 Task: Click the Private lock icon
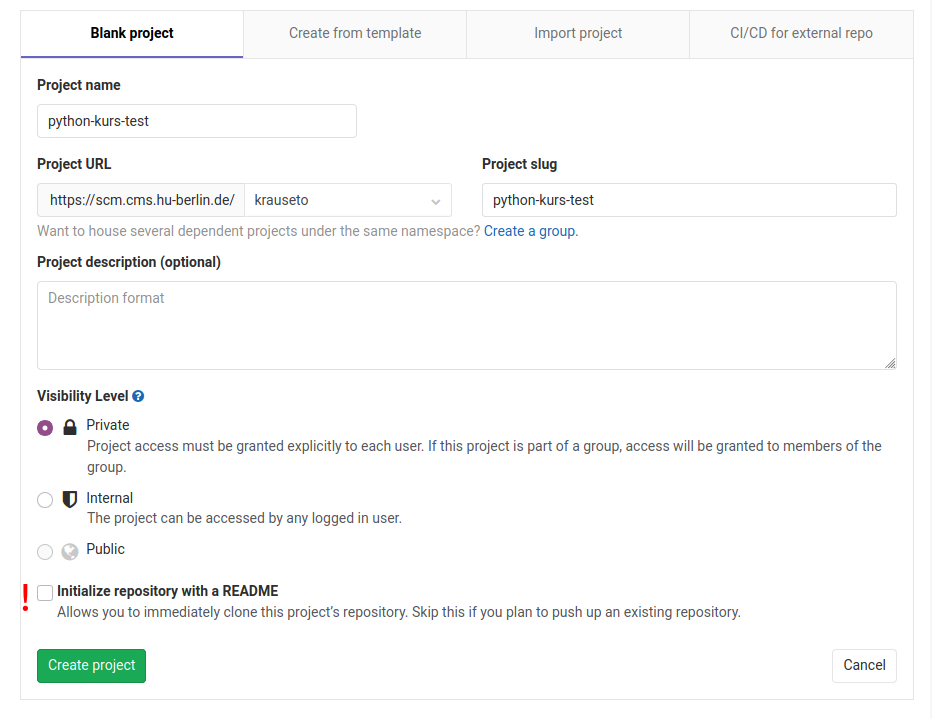click(x=70, y=427)
